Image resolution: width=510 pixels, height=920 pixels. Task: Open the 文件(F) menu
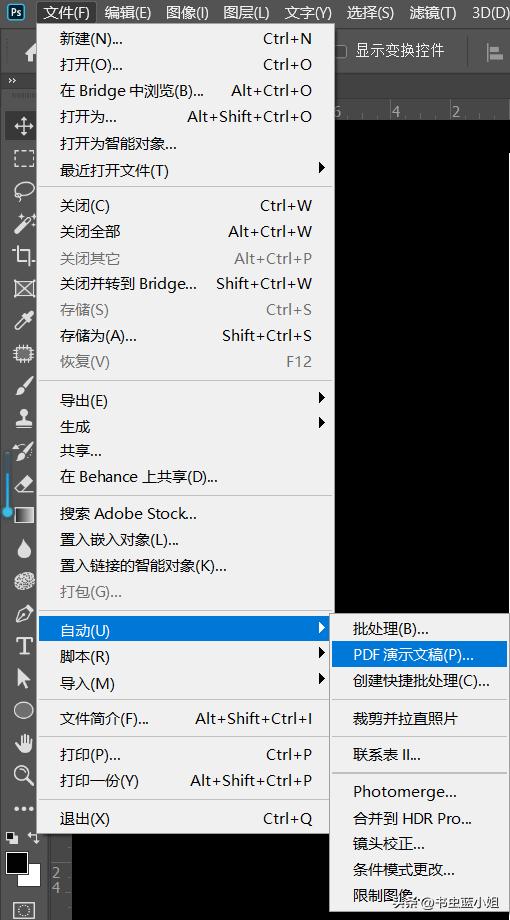(66, 12)
